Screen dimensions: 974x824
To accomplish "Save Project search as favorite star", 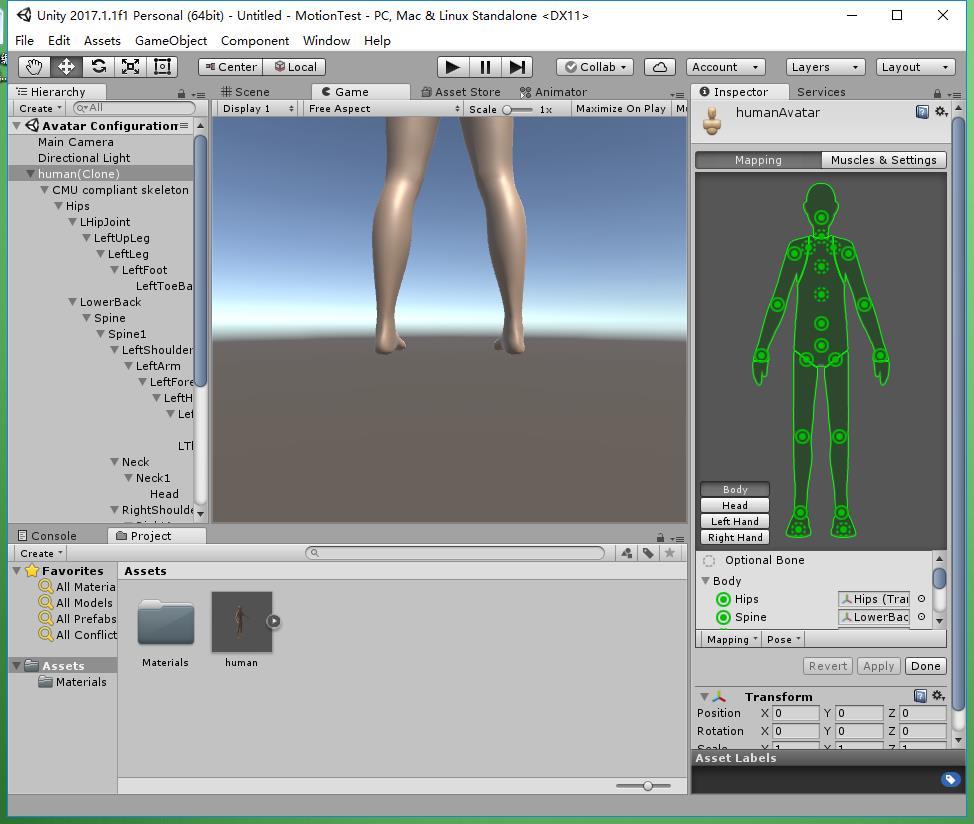I will coord(670,553).
